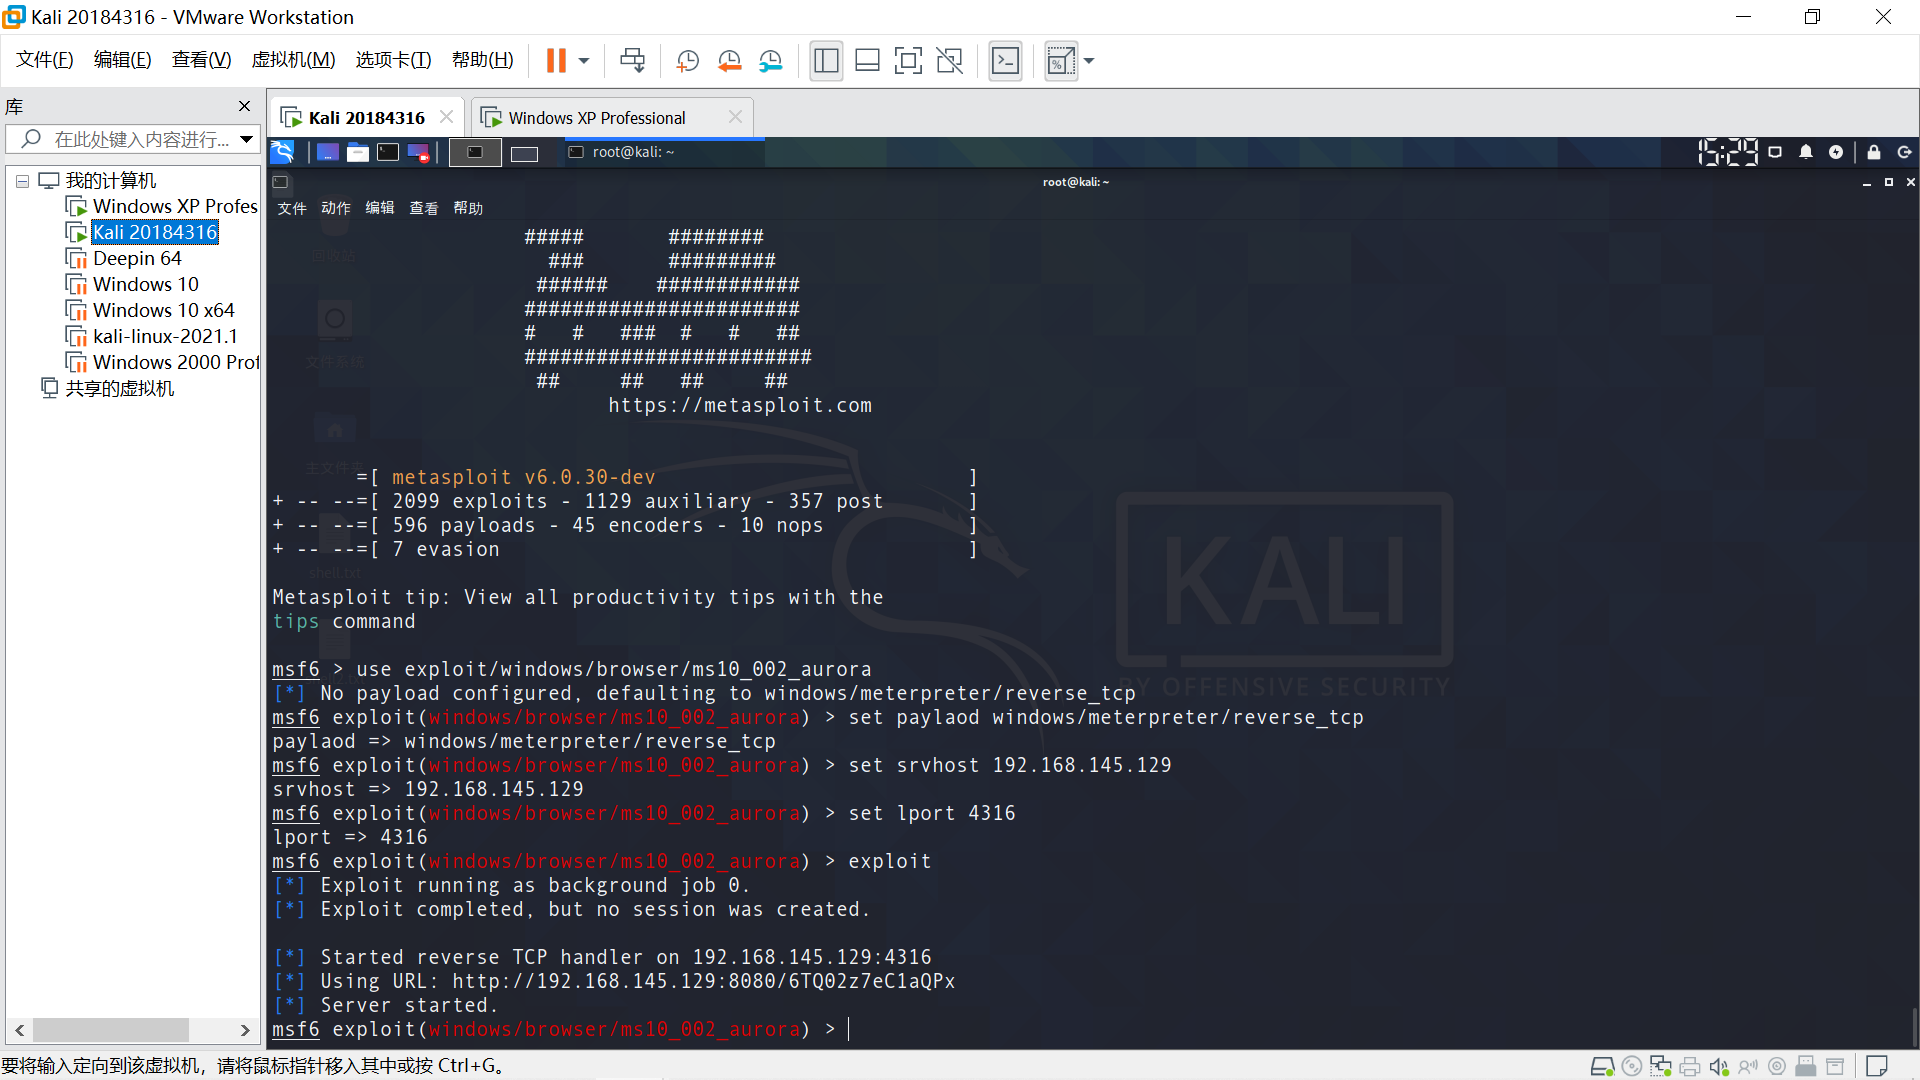Toggle the thumbnail bar view
The width and height of the screenshot is (1920, 1080).
tap(867, 61)
